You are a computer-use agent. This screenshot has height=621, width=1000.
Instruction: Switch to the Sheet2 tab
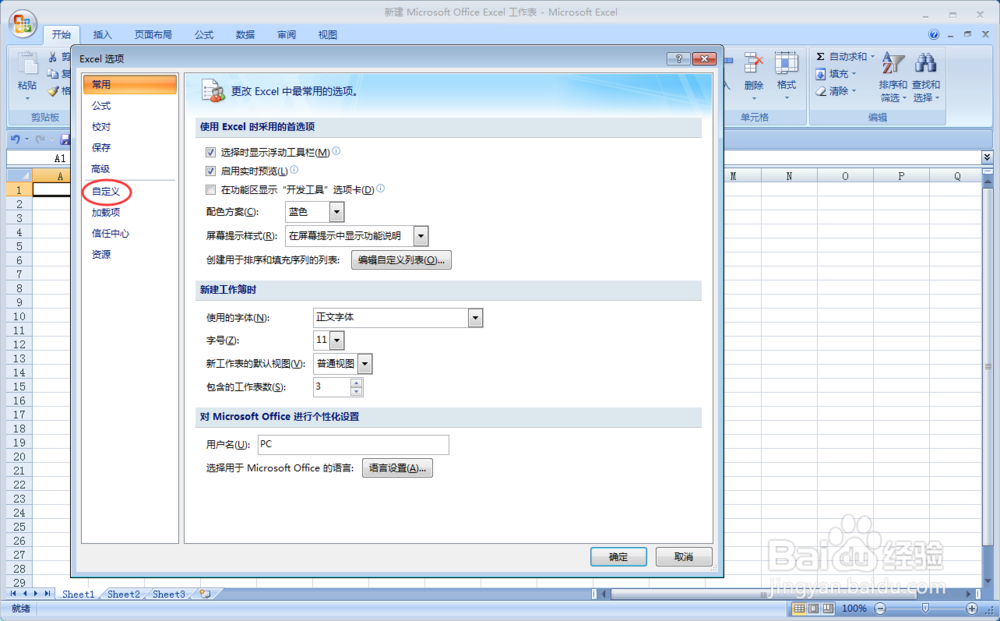(x=124, y=594)
